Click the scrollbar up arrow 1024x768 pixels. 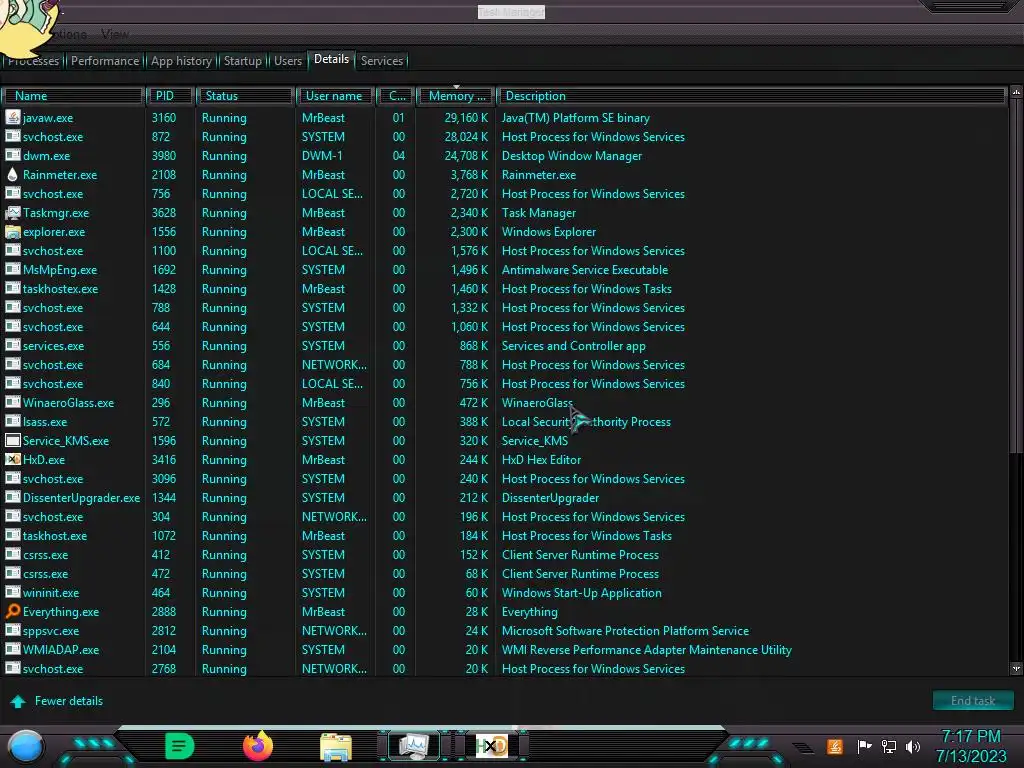click(1016, 93)
